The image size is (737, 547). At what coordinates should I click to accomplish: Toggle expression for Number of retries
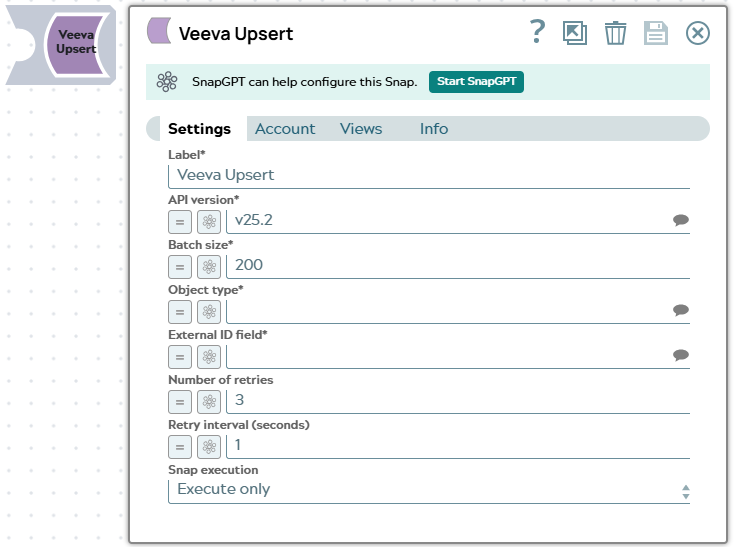(x=180, y=402)
